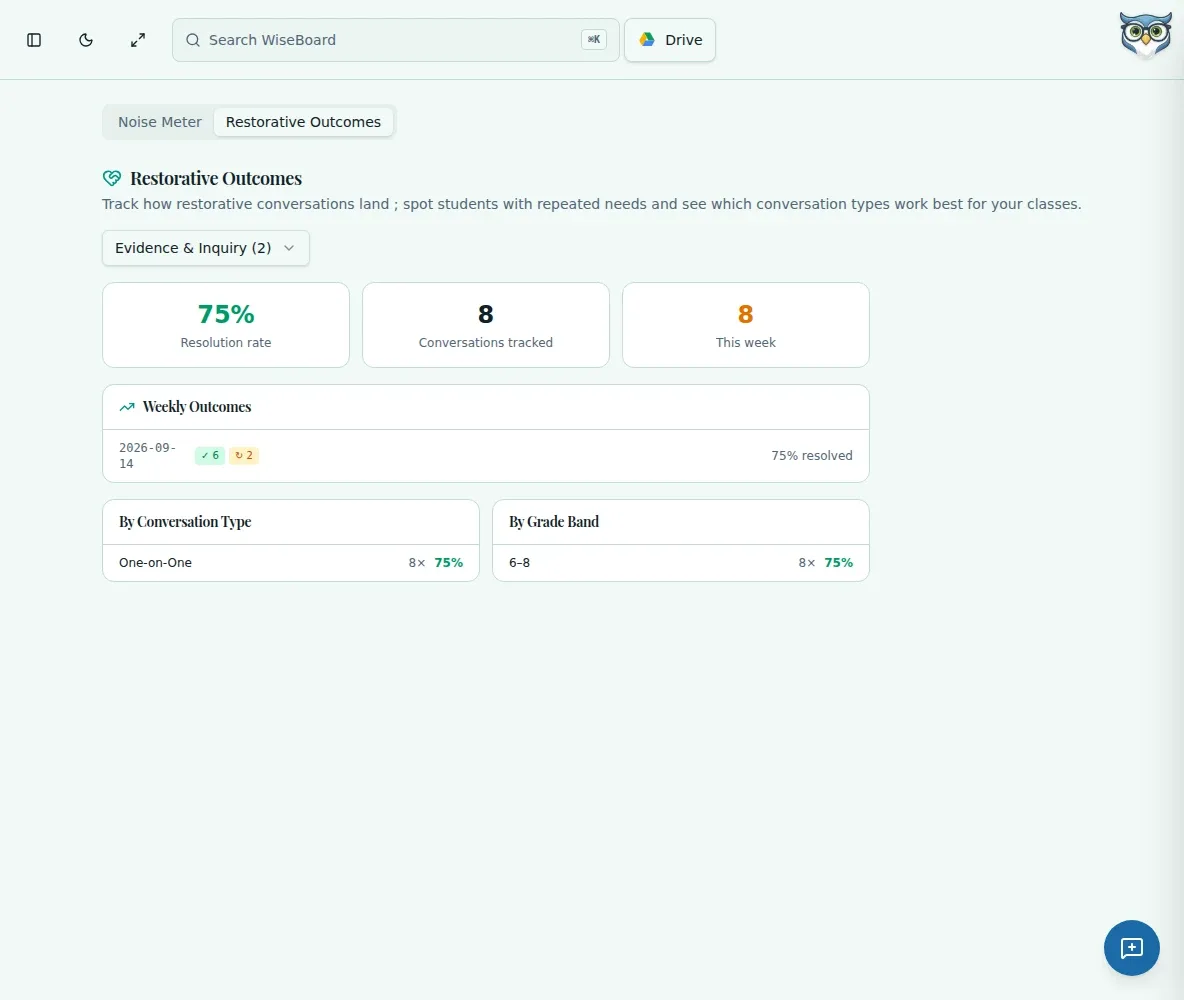Click the This week card
Screen dimensions: 1184x1000
(x=745, y=325)
